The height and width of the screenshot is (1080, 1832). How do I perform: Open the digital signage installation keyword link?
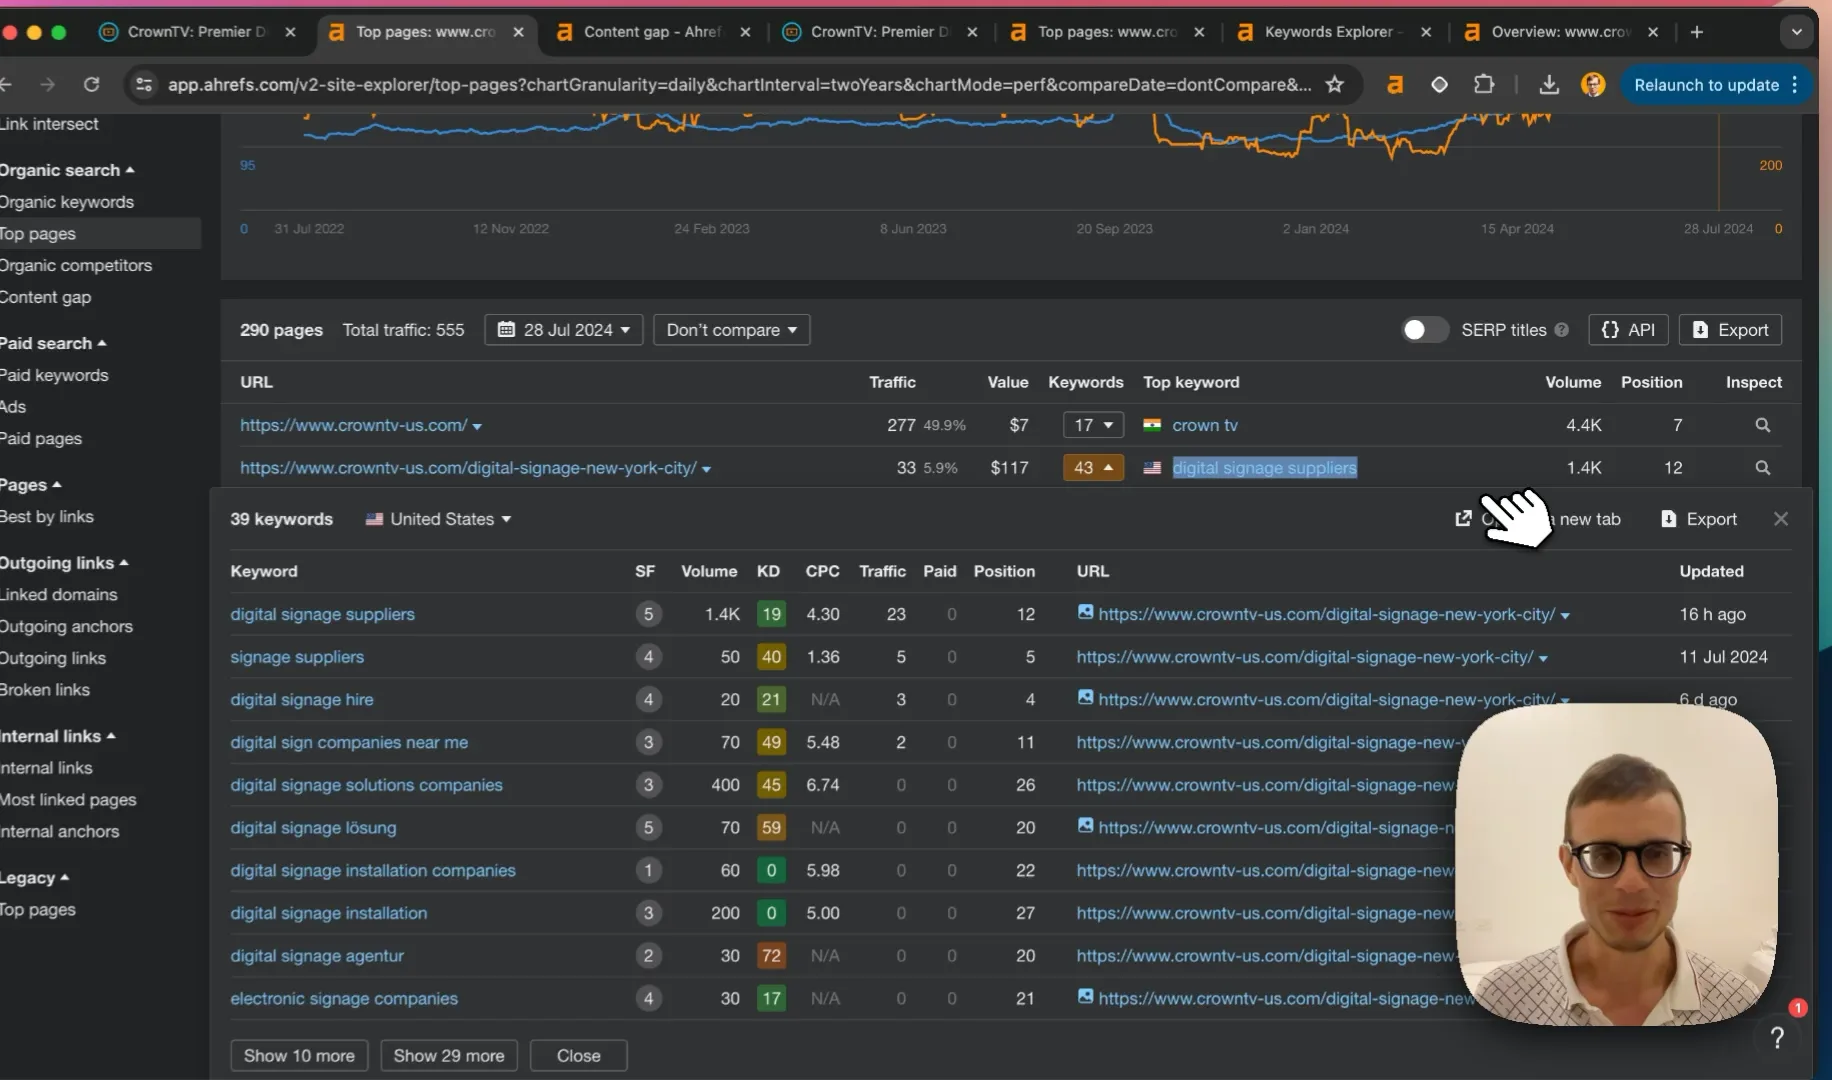328,913
